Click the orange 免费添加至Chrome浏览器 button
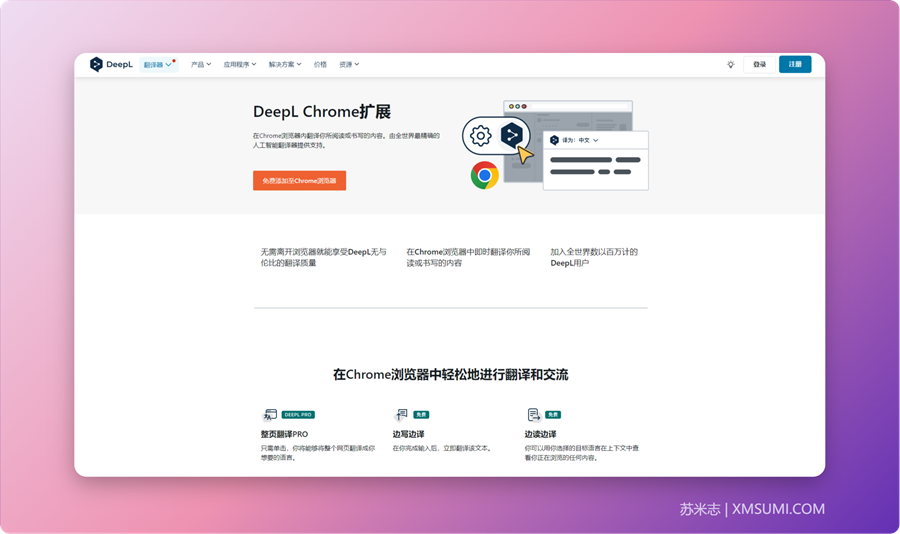 coord(299,181)
